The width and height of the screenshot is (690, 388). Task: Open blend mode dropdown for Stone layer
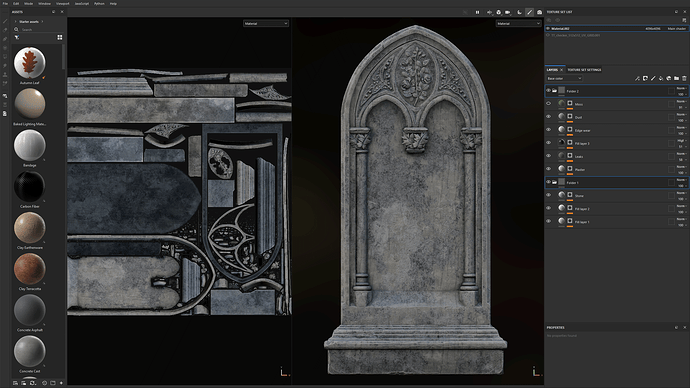682,193
